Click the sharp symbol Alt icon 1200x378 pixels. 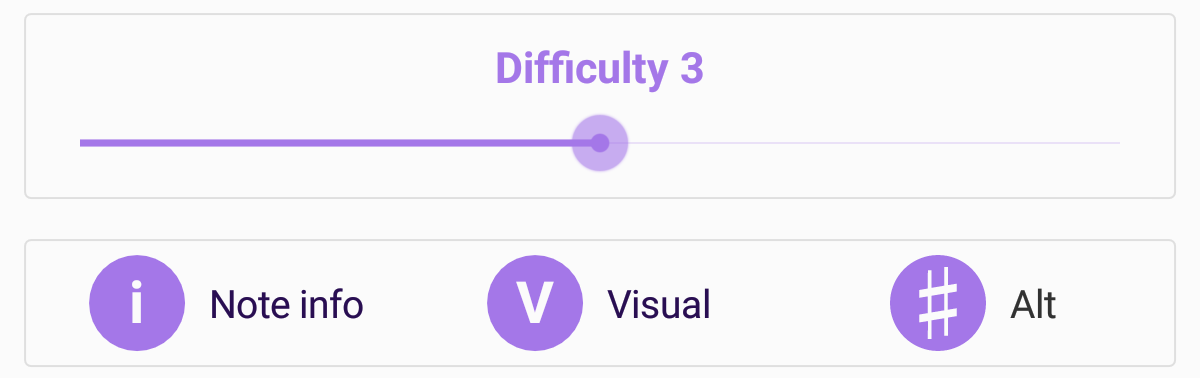[x=938, y=303]
